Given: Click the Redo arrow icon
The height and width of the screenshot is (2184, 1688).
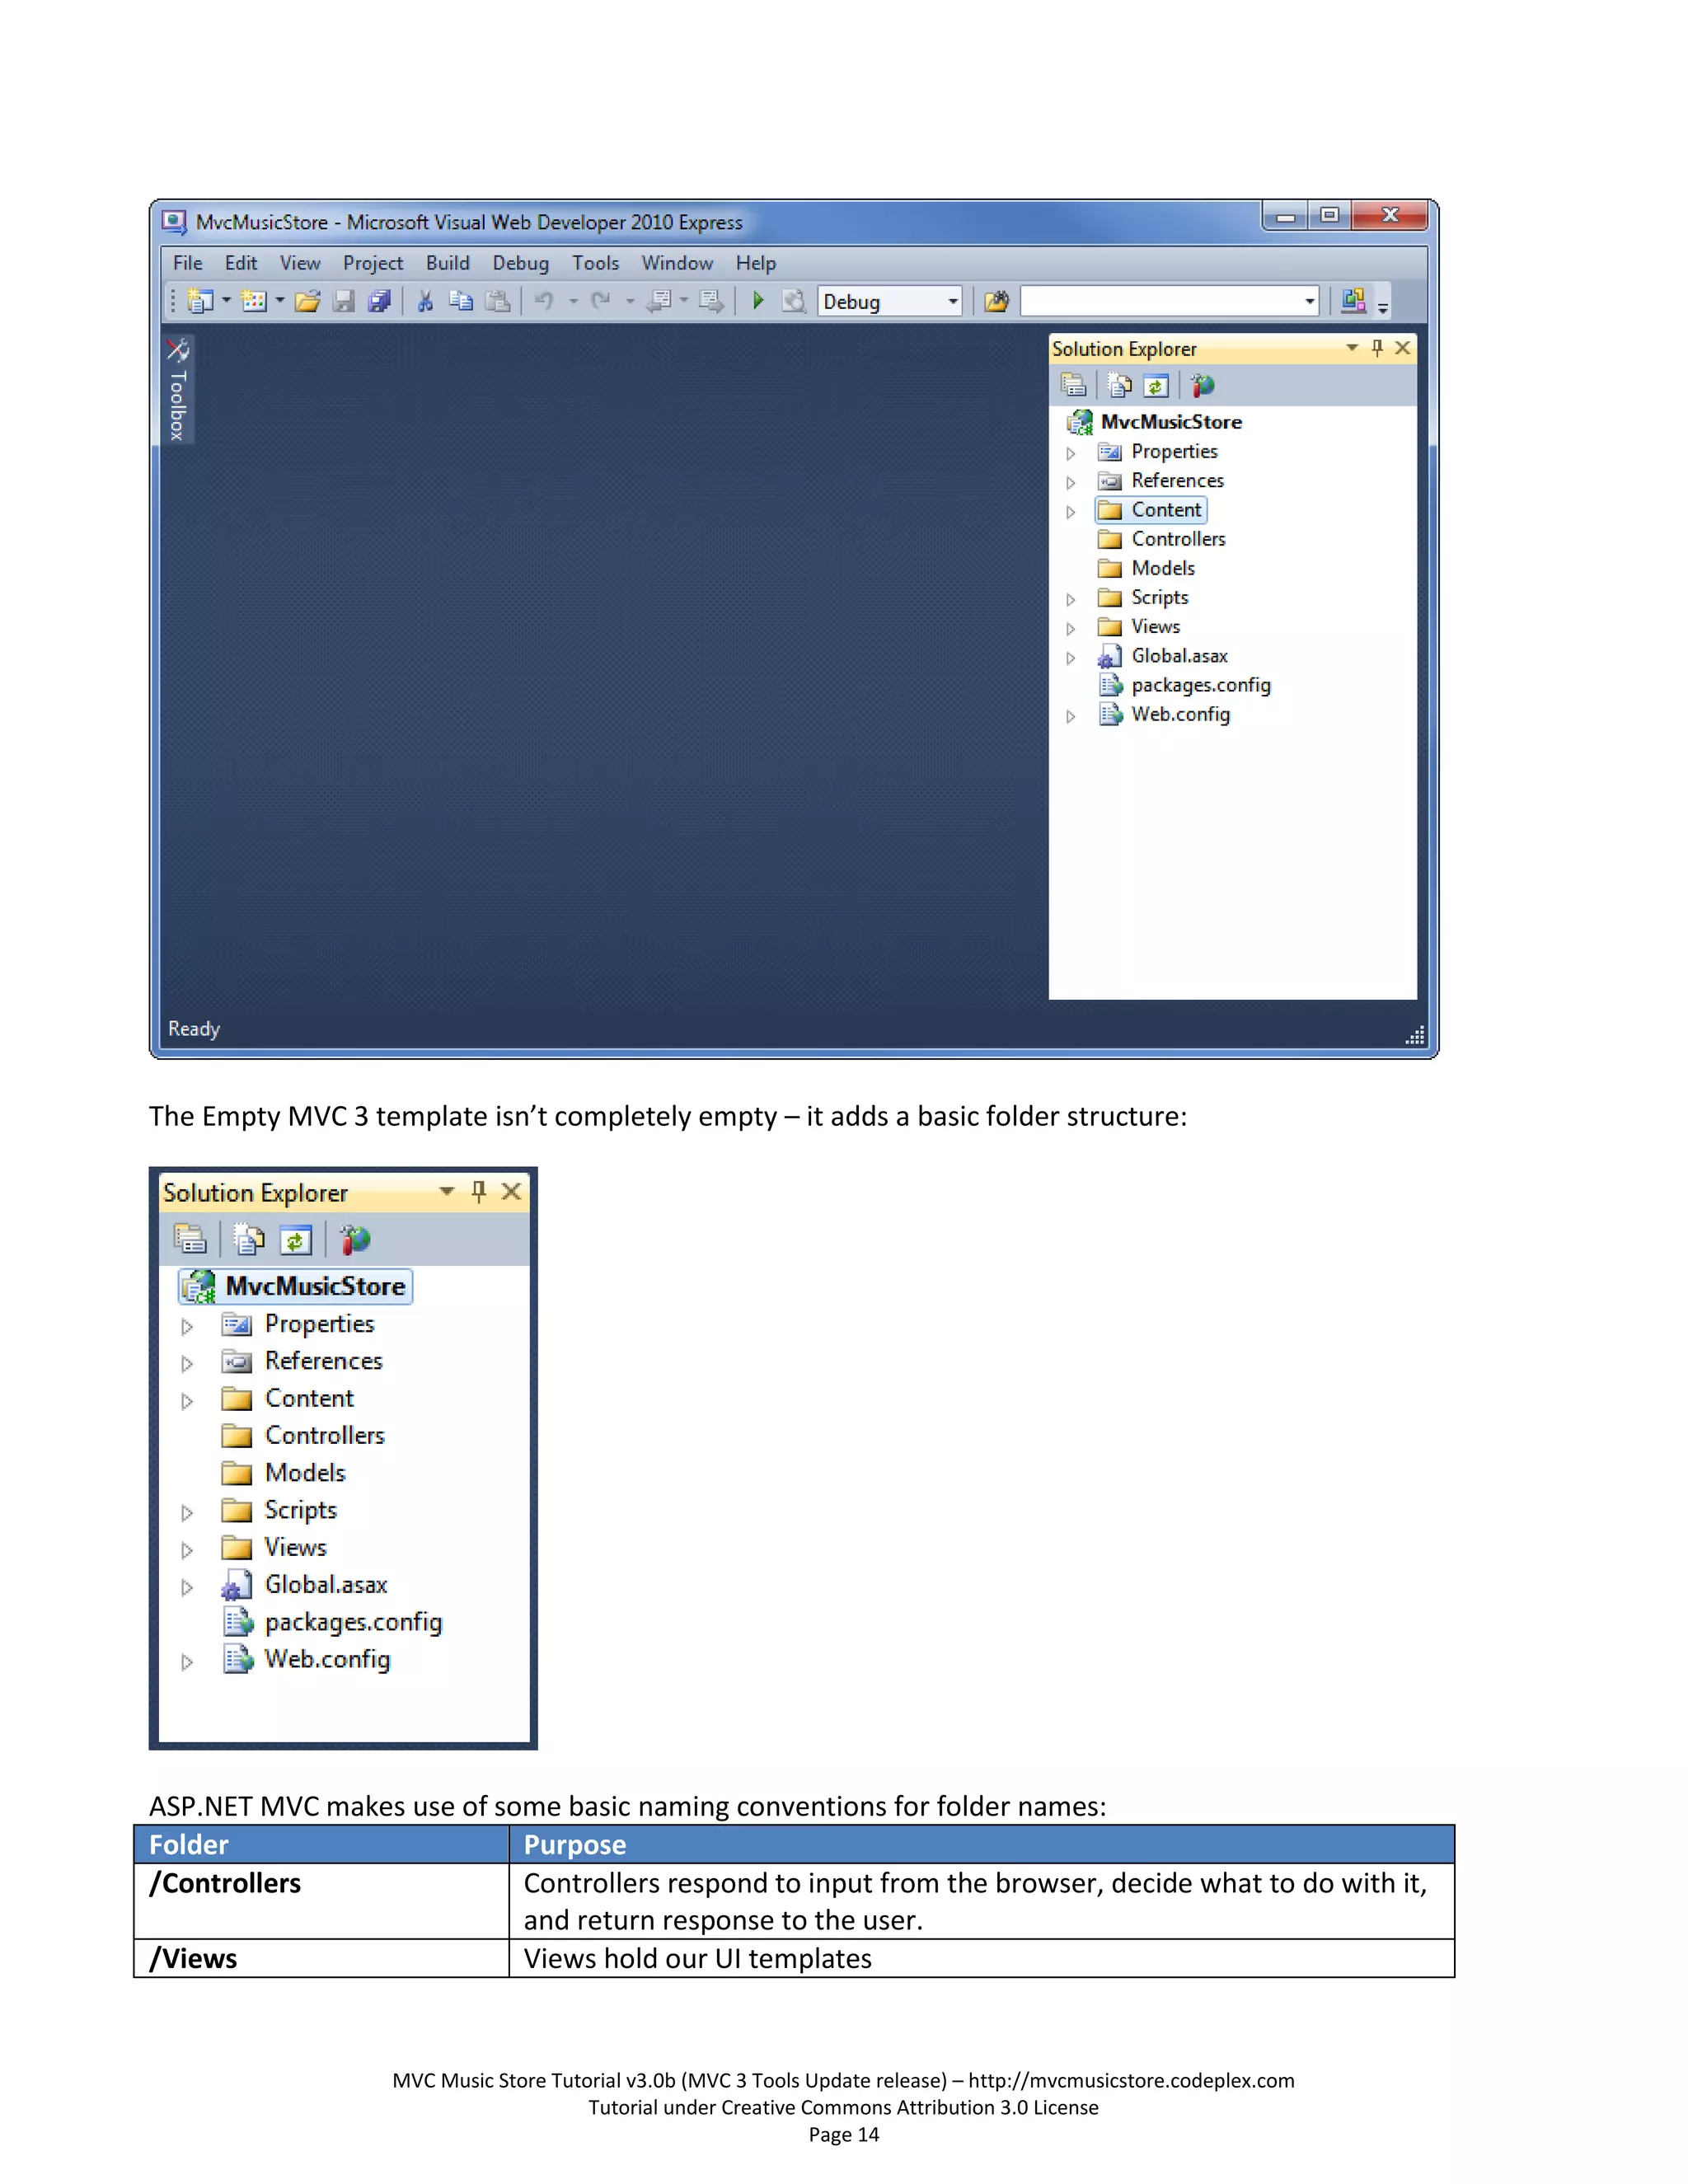Looking at the screenshot, I should coord(601,301).
